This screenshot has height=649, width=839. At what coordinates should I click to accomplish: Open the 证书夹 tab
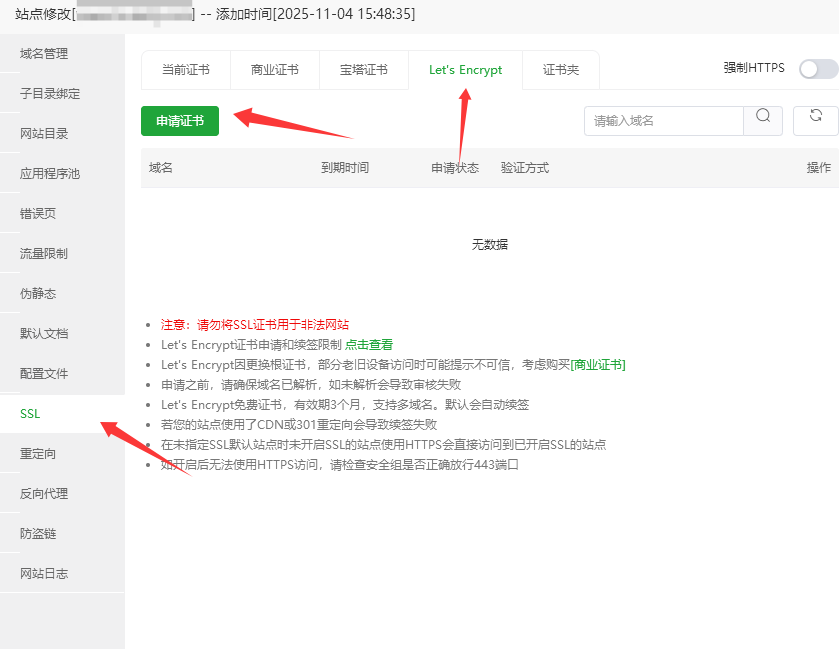[x=561, y=70]
